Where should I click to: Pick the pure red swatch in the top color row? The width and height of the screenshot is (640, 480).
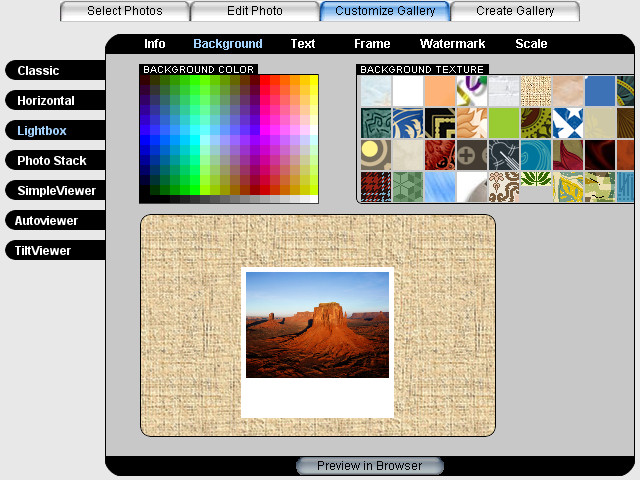264,80
